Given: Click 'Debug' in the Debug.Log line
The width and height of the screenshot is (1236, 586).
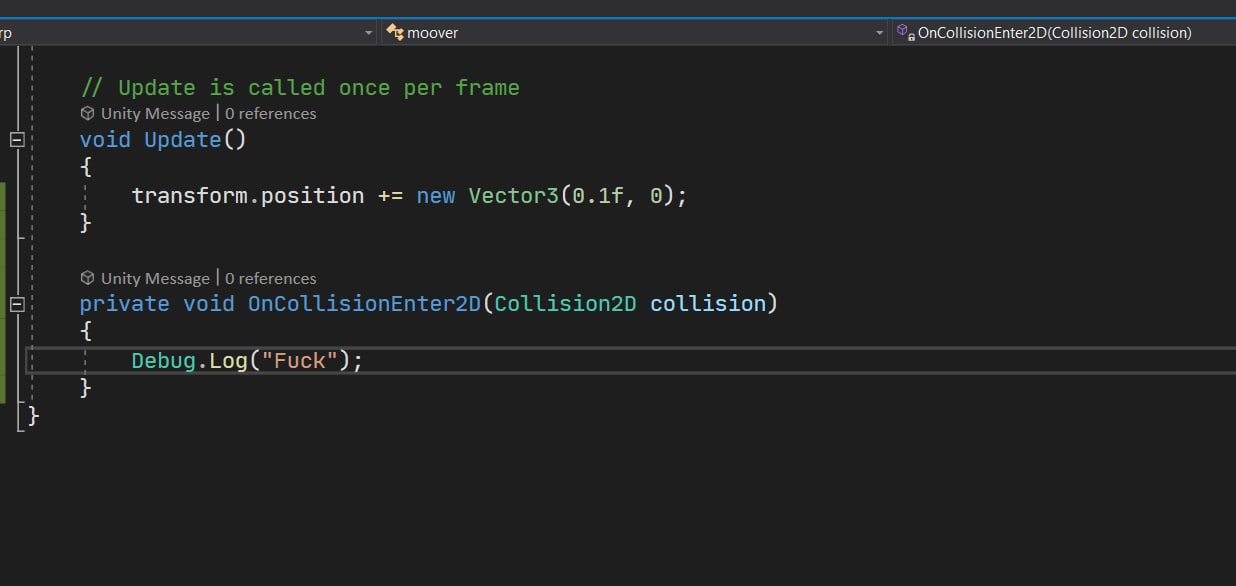Looking at the screenshot, I should tap(163, 361).
